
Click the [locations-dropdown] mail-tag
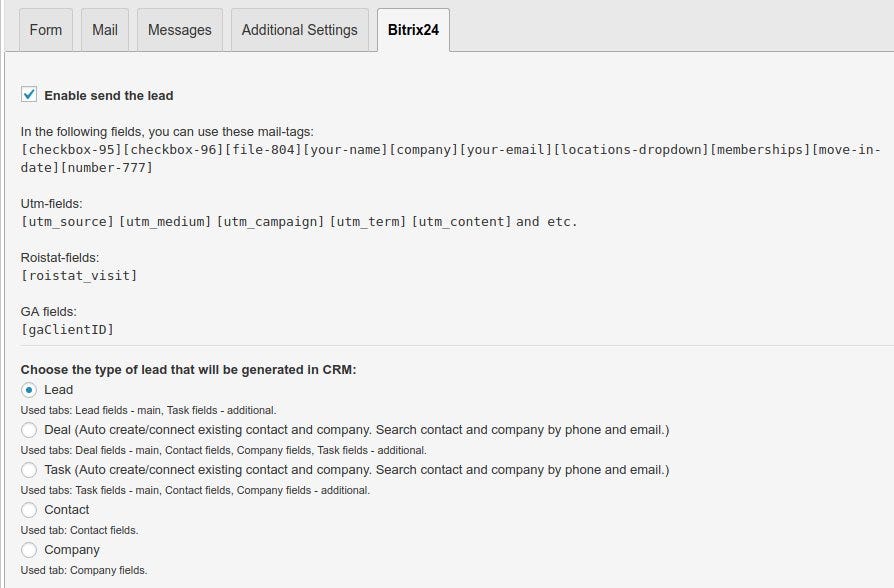631,150
